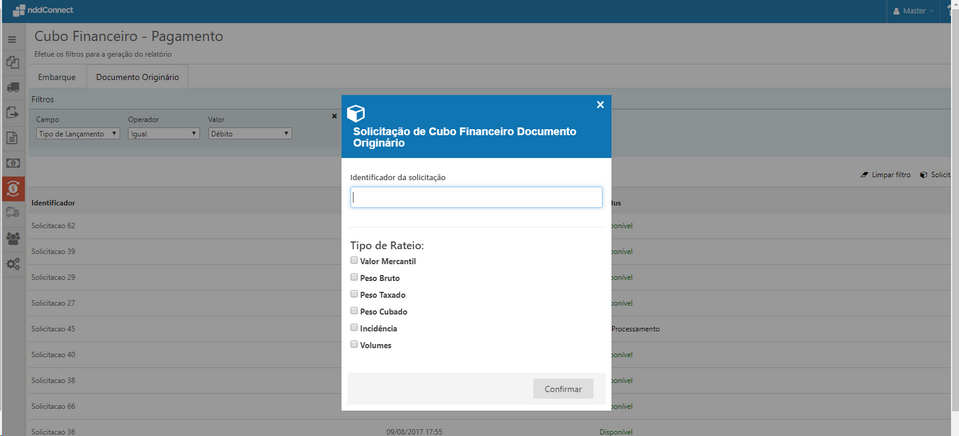Expand the Operador dropdown
Screen dimensions: 959x436
tap(163, 133)
